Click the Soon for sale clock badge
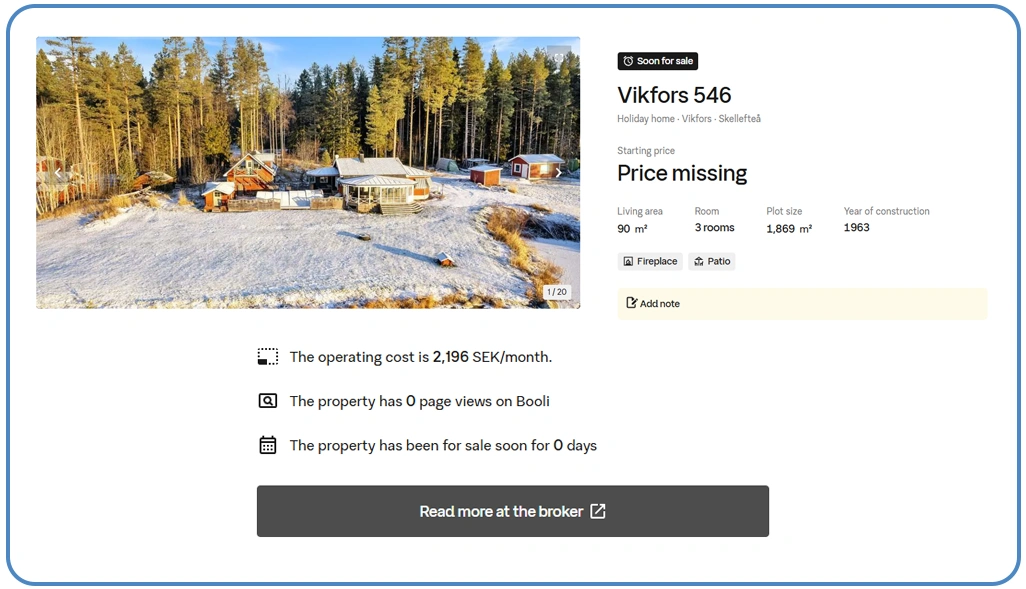This screenshot has width=1026, height=589. click(658, 61)
